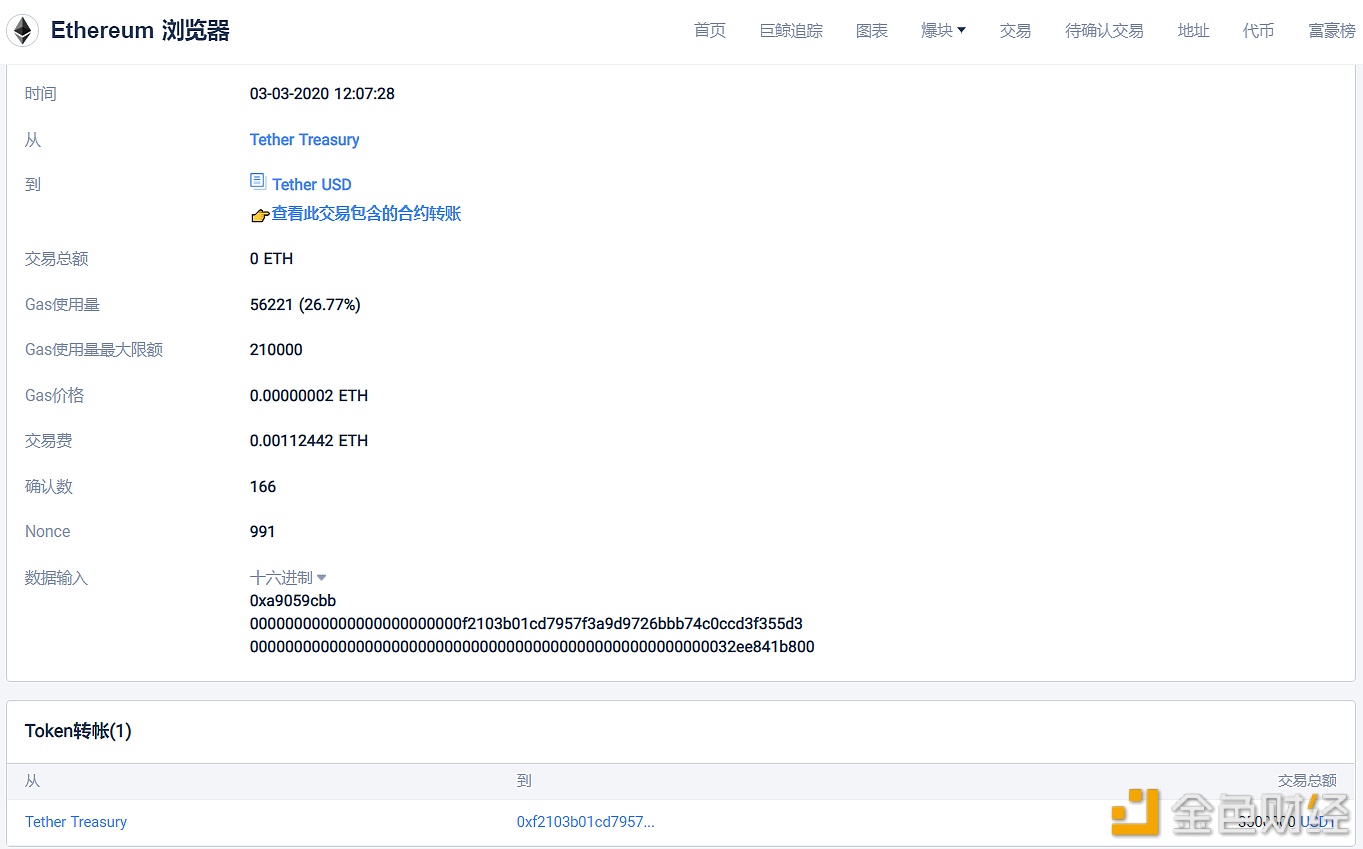Screen dimensions: 1363x849
Task: Select Gas used value 56221 (26.77%)
Action: (305, 305)
